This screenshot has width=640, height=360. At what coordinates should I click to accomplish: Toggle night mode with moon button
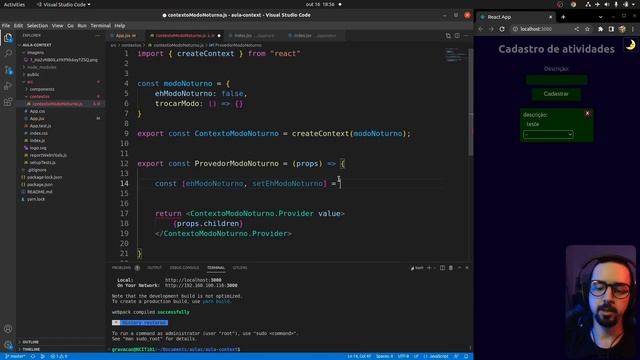pos(631,45)
